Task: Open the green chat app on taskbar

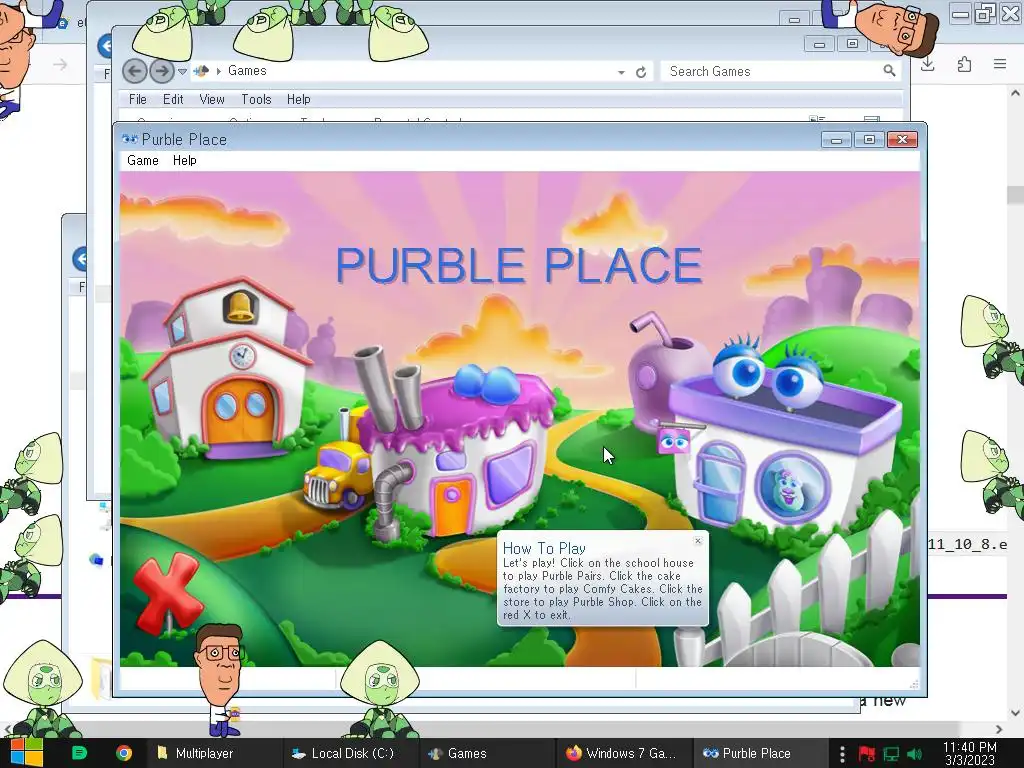Action: [x=80, y=753]
